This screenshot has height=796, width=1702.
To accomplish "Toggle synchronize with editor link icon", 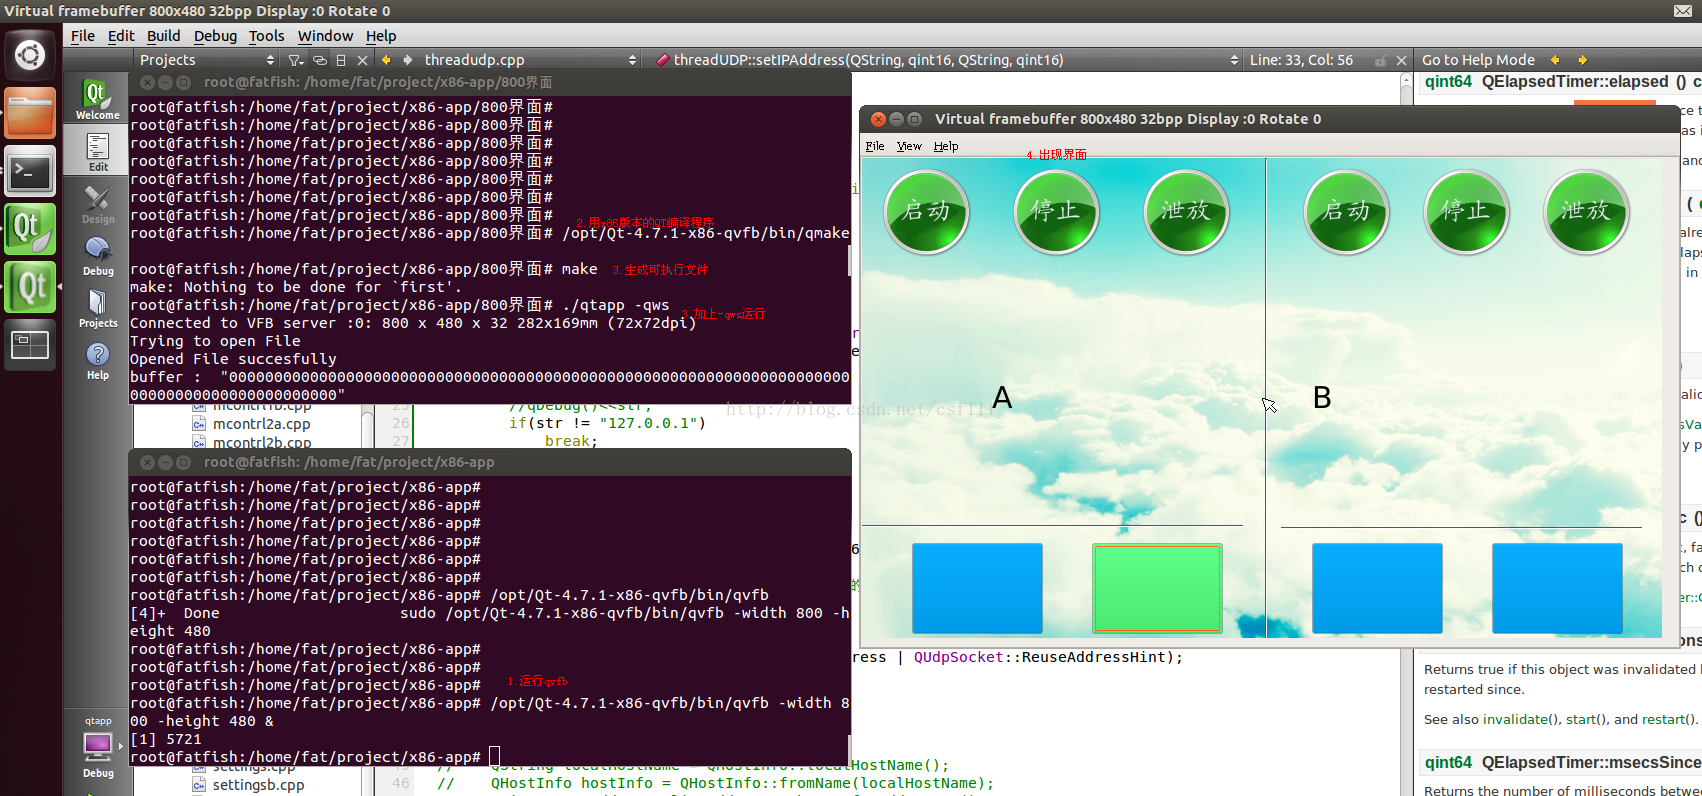I will tap(320, 60).
